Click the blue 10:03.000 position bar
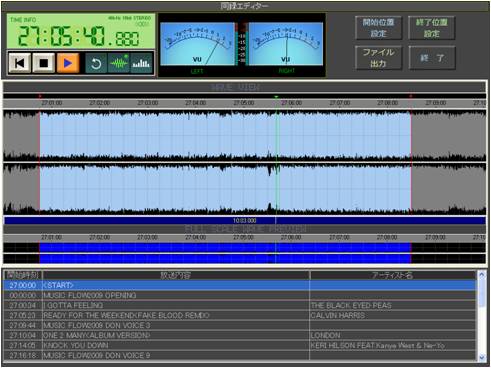This screenshot has width=491, height=368. click(245, 221)
